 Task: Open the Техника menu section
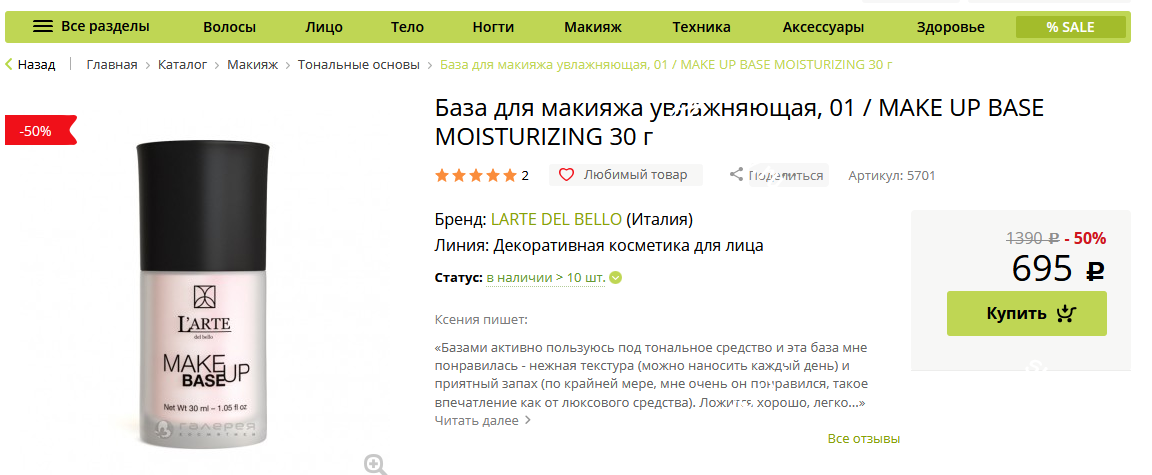(x=701, y=28)
